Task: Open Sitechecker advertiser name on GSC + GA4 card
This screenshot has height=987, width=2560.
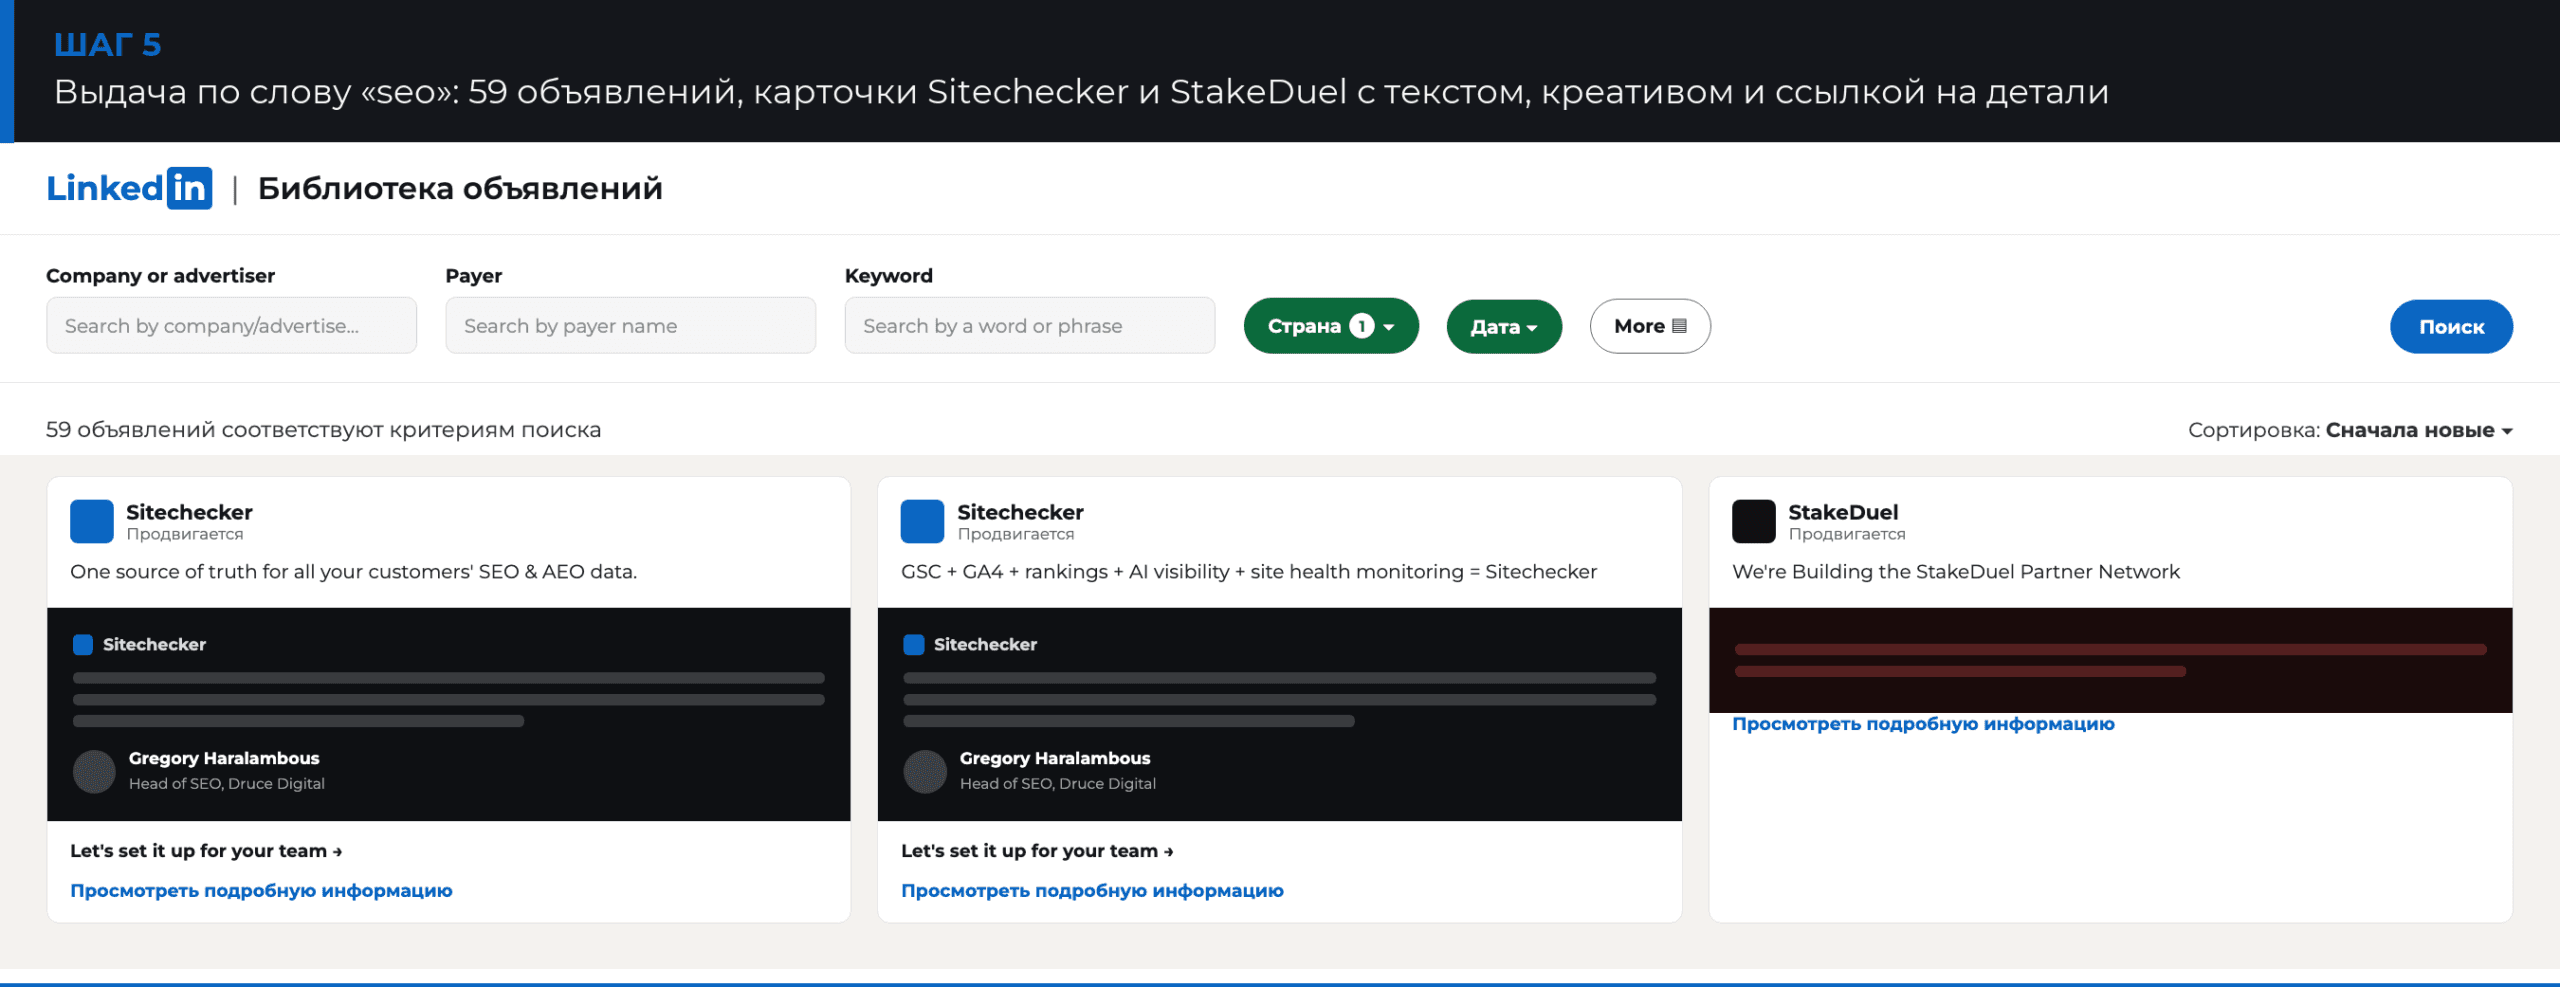Action: point(1020,512)
